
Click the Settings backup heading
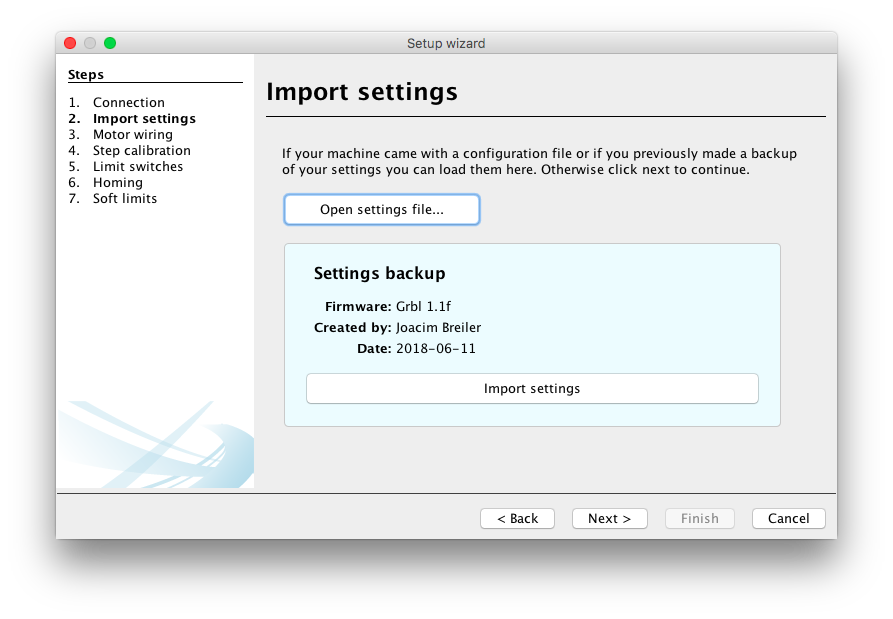379,273
